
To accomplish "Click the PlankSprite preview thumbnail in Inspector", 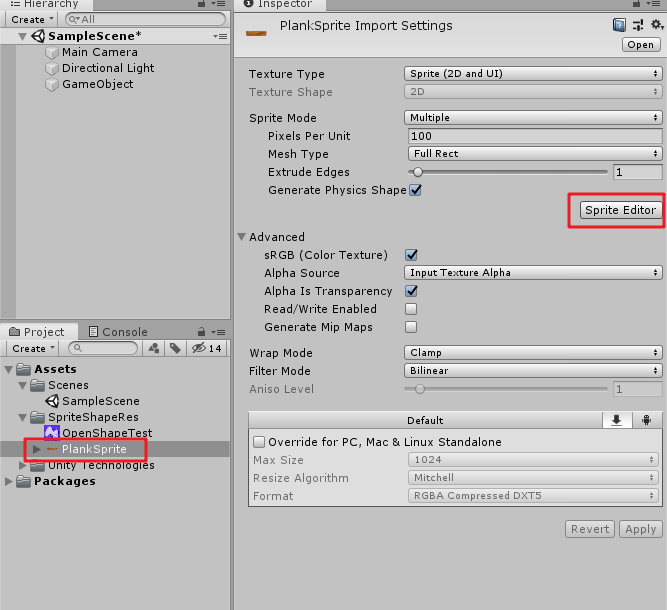I will pyautogui.click(x=256, y=34).
